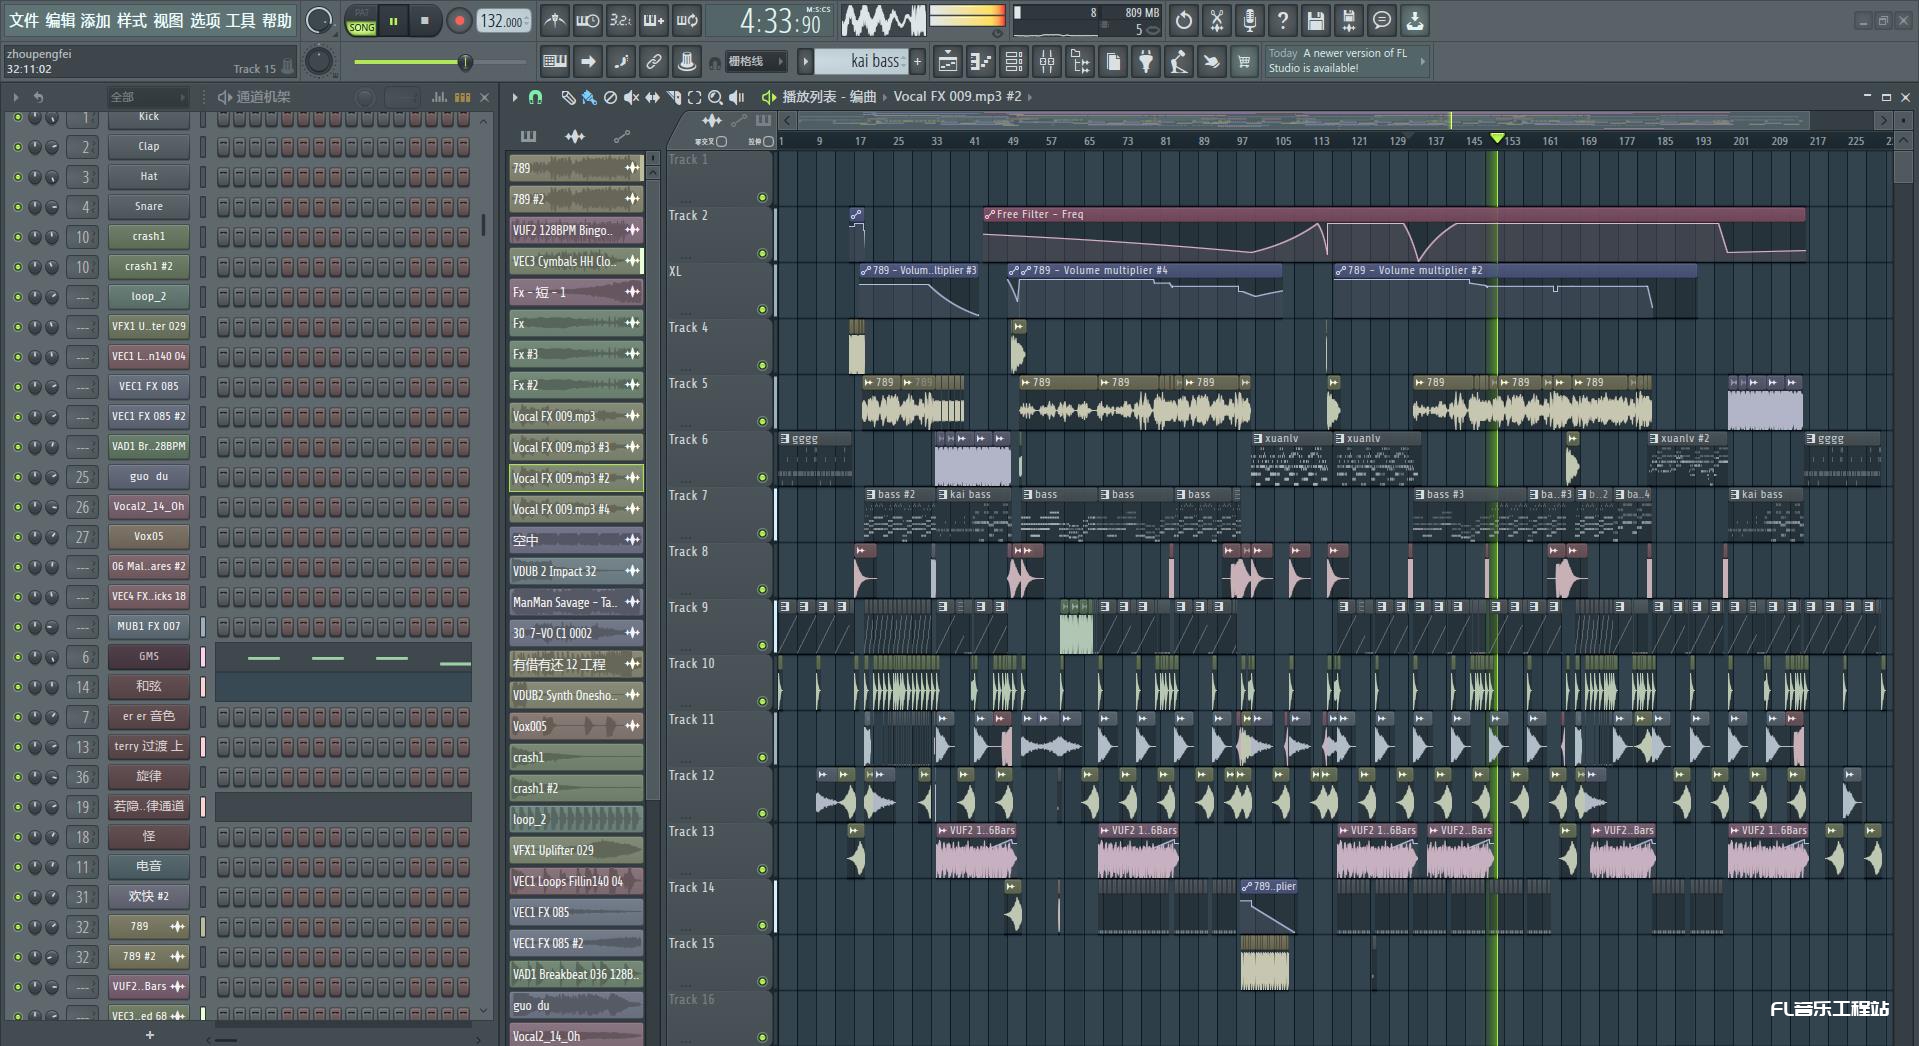This screenshot has width=1919, height=1046.
Task: Toggle channel rack graph editor icon
Action: coord(439,97)
